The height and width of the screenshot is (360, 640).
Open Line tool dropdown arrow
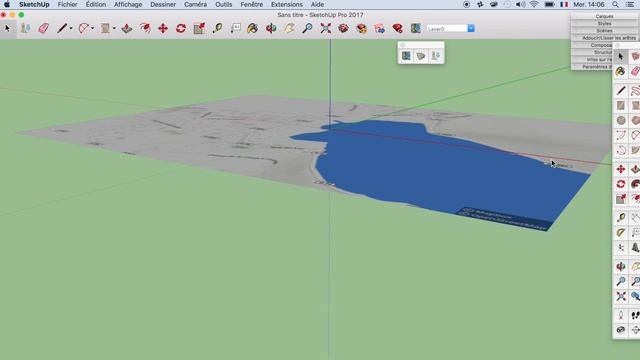pos(71,28)
